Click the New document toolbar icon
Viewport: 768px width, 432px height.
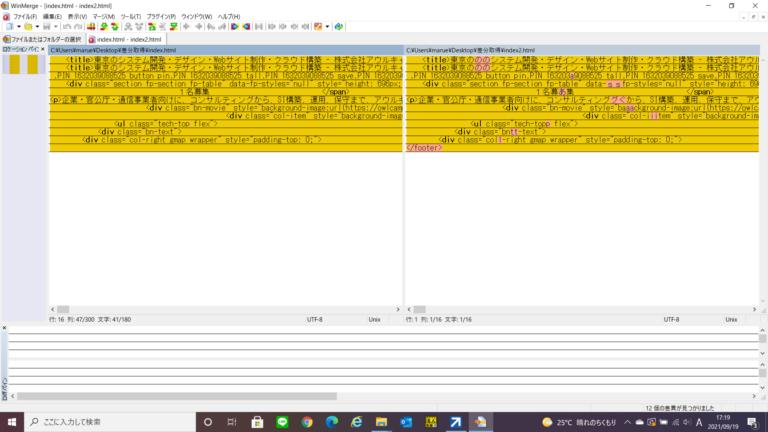pyautogui.click(x=6, y=27)
